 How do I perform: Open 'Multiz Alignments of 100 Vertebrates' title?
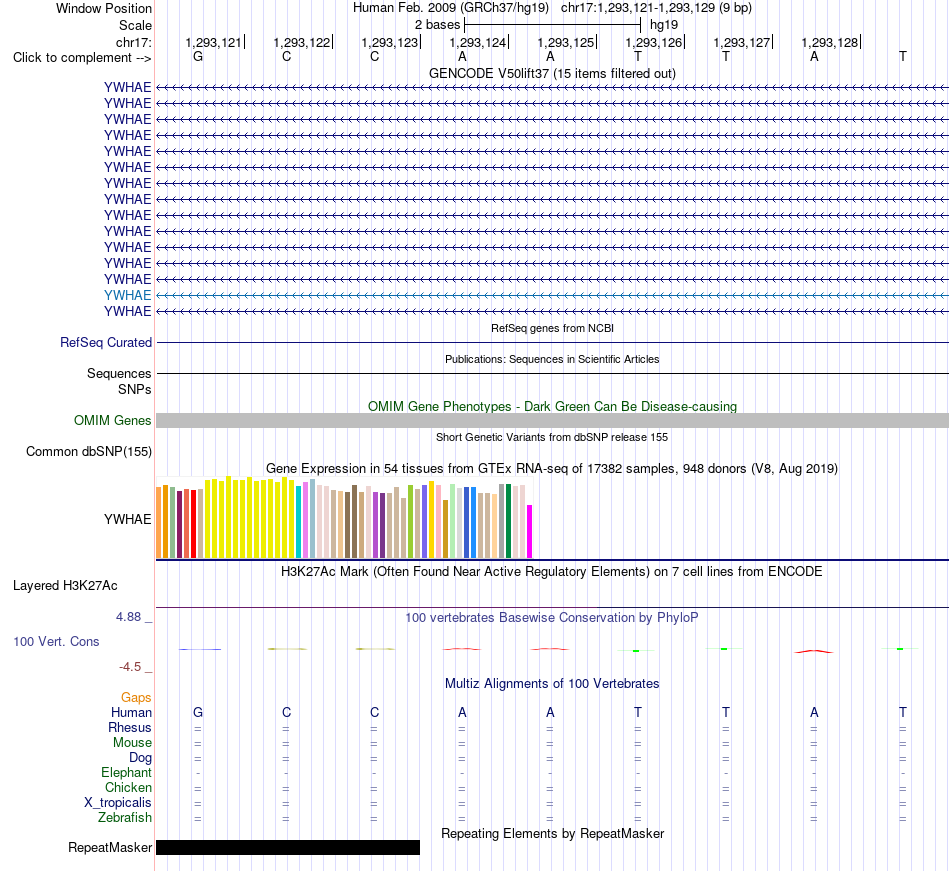click(552, 684)
